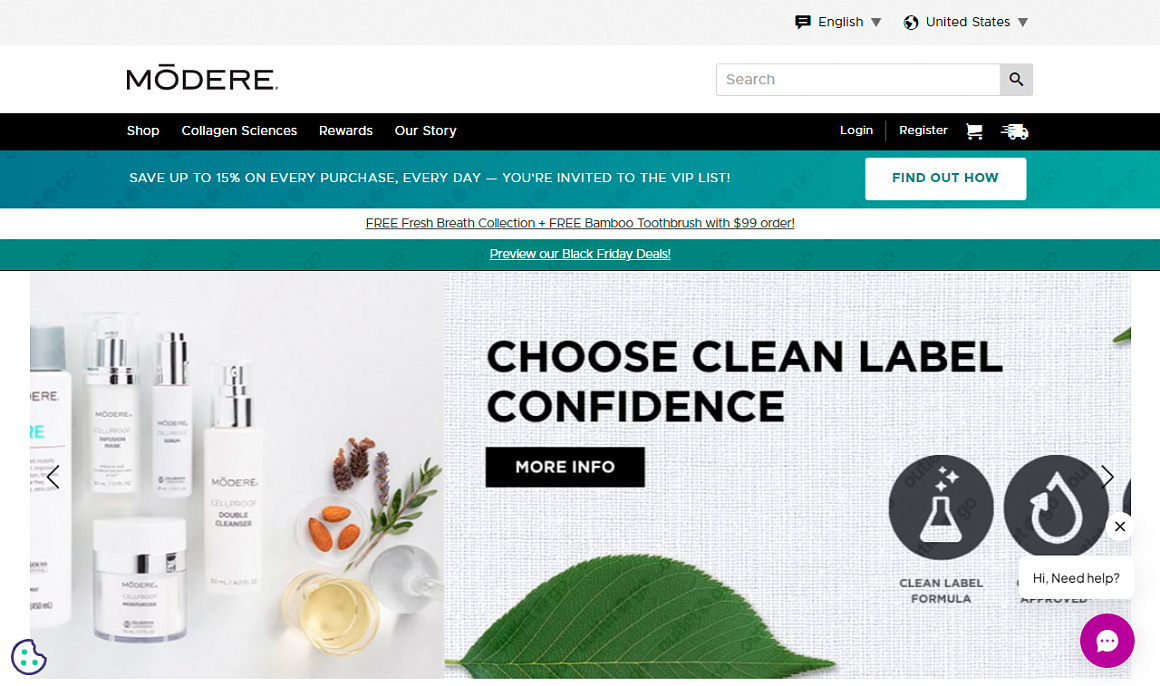Open the Shop menu
Image resolution: width=1160 pixels, height=686 pixels.
tap(143, 130)
